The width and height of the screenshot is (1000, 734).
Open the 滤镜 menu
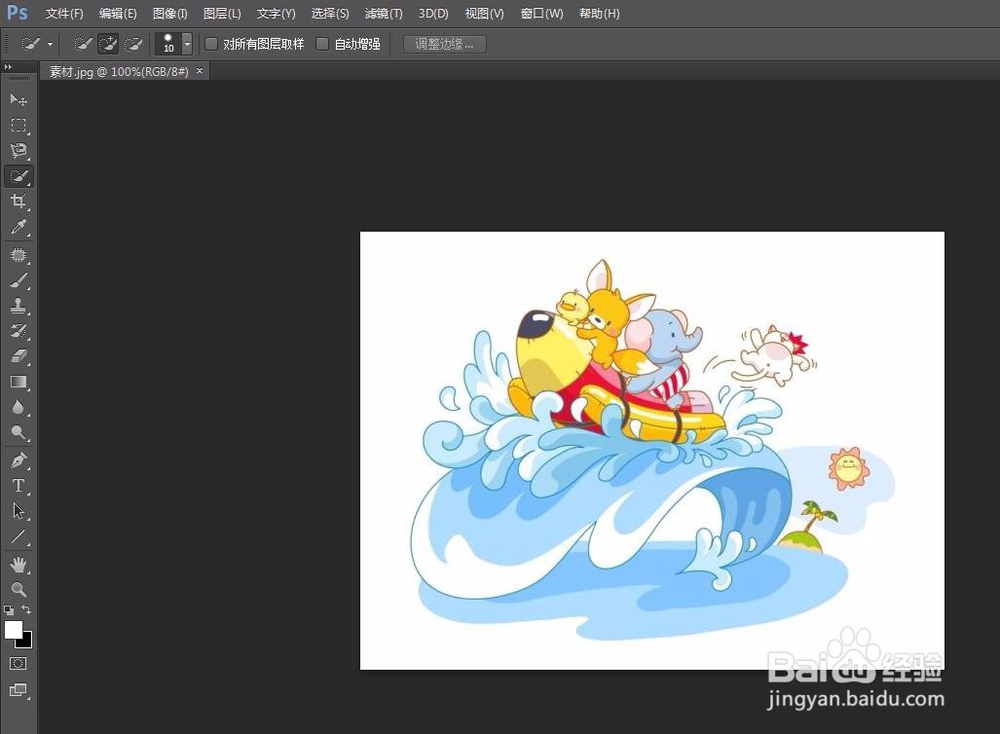[x=383, y=13]
